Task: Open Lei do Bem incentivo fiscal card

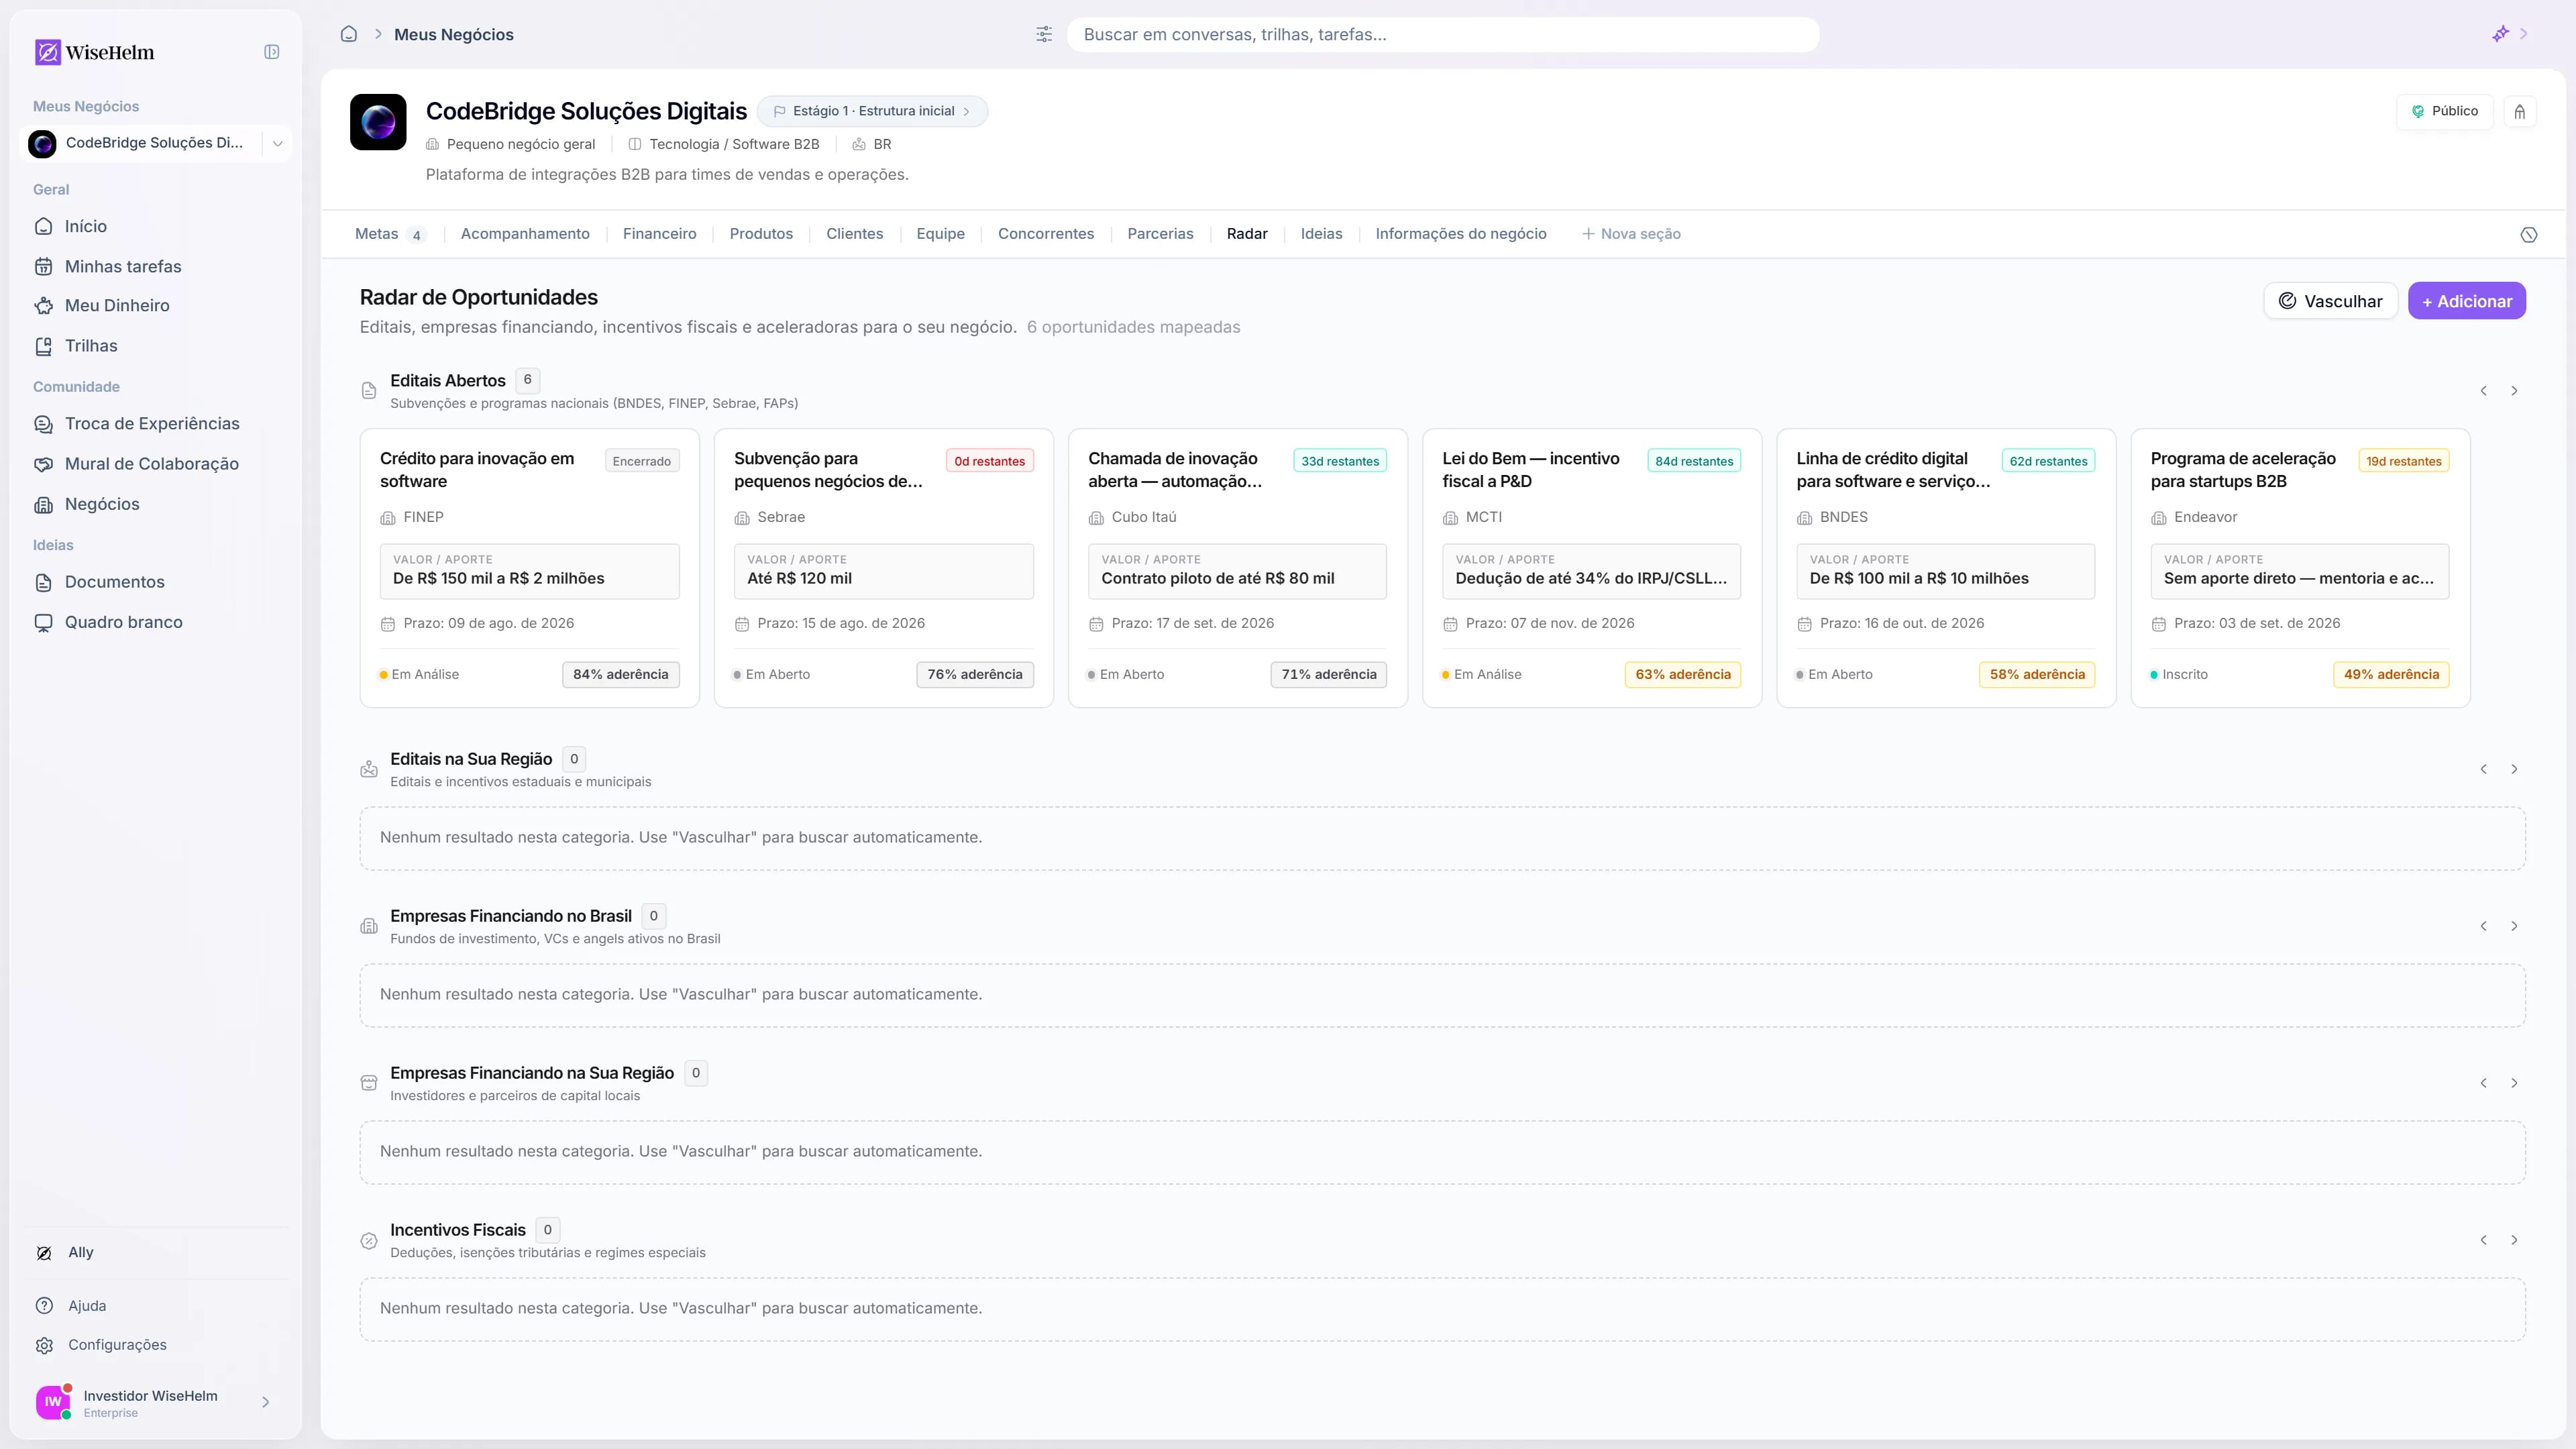Action: pyautogui.click(x=1592, y=568)
